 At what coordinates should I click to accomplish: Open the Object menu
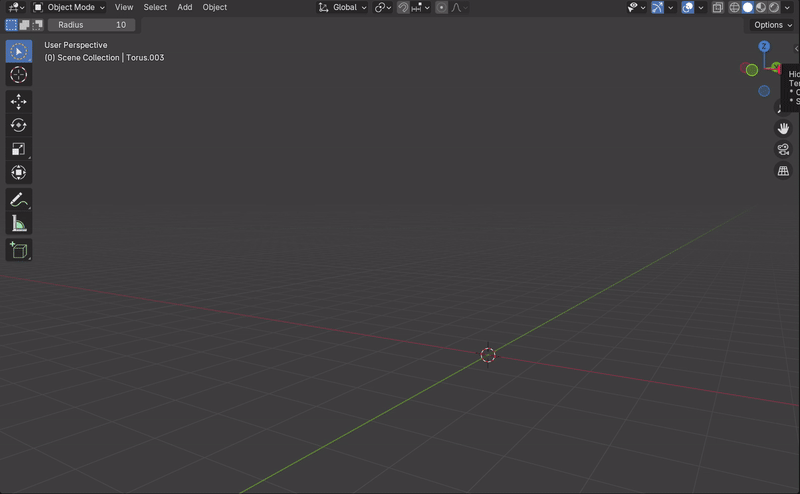click(215, 7)
